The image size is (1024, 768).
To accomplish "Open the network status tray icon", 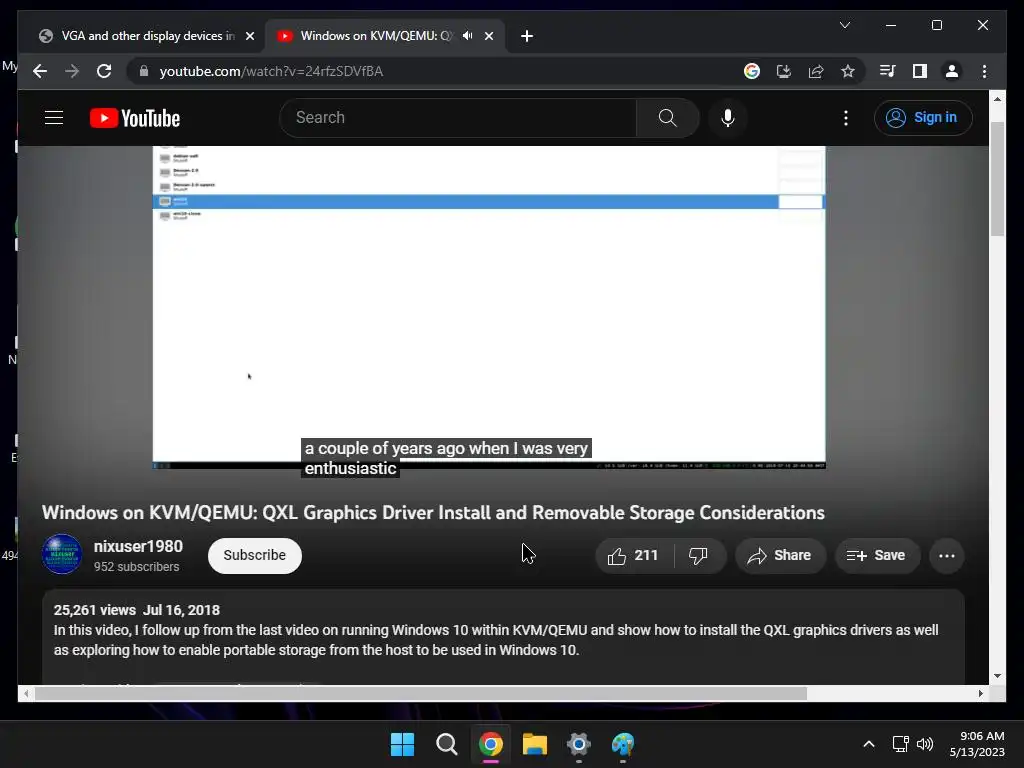I will pyautogui.click(x=900, y=744).
